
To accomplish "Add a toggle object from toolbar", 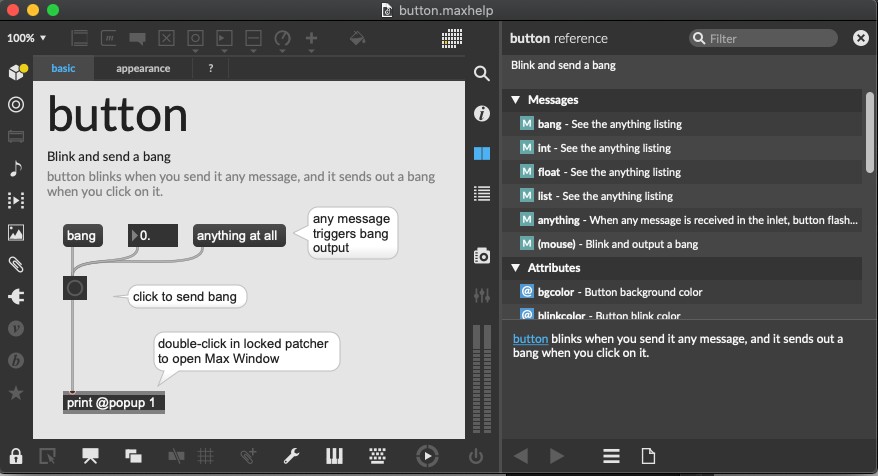I will pyautogui.click(x=166, y=38).
